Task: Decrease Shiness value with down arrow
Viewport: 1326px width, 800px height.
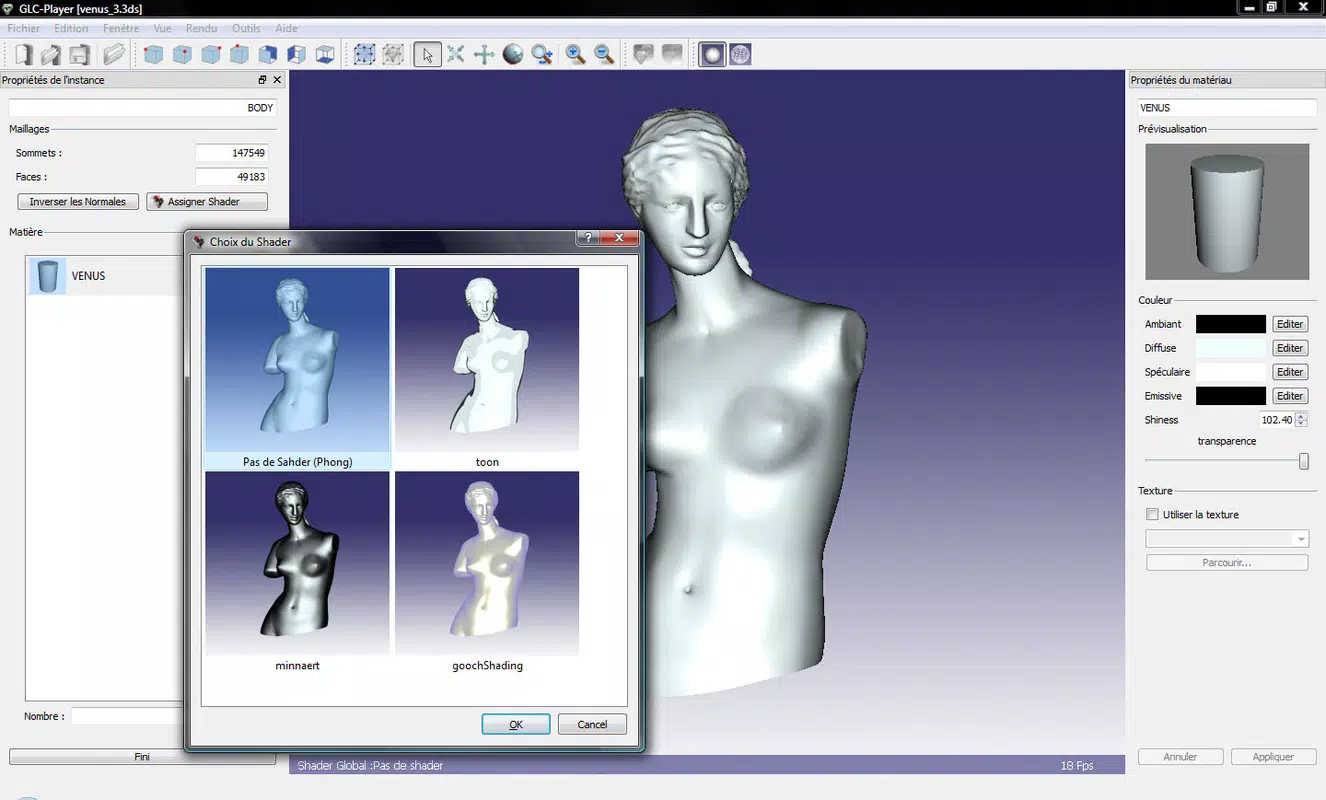Action: (x=1301, y=424)
